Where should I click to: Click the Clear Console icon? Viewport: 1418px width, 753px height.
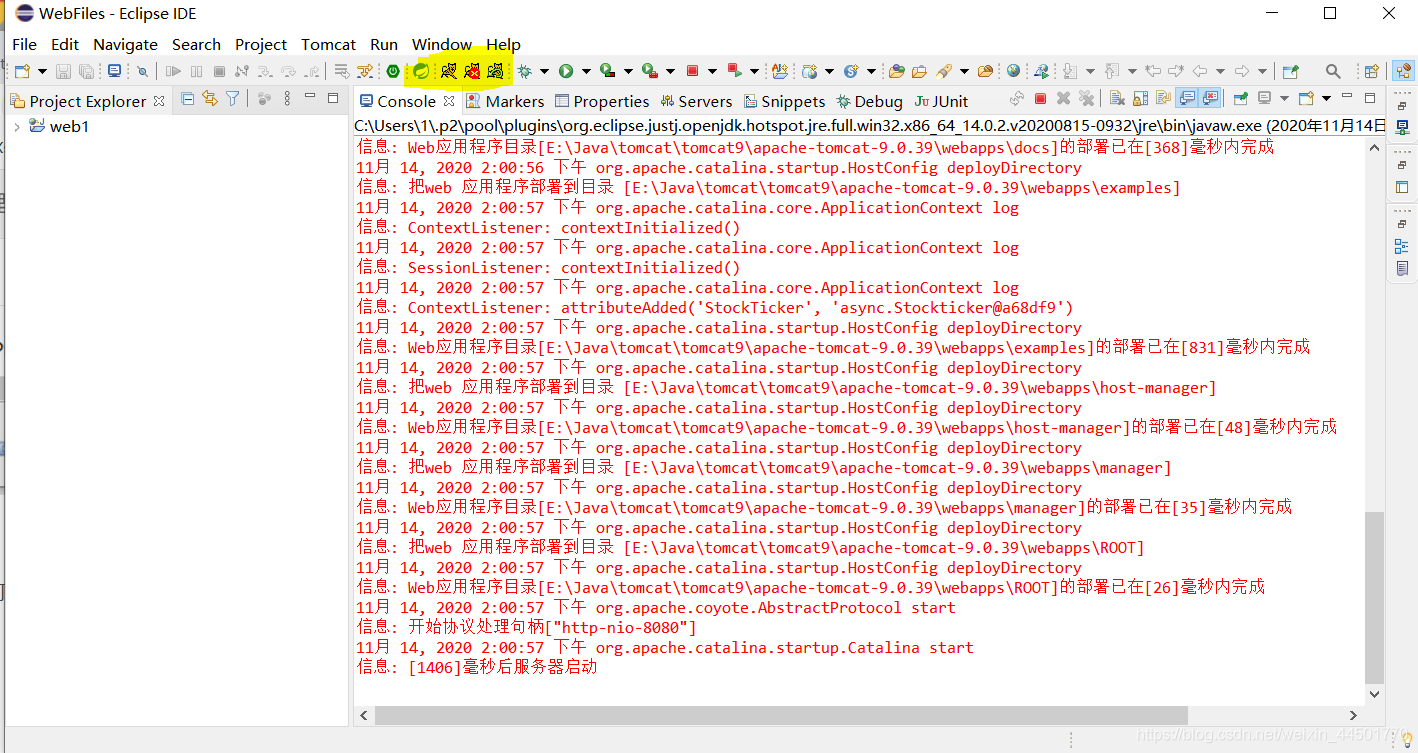[1118, 99]
